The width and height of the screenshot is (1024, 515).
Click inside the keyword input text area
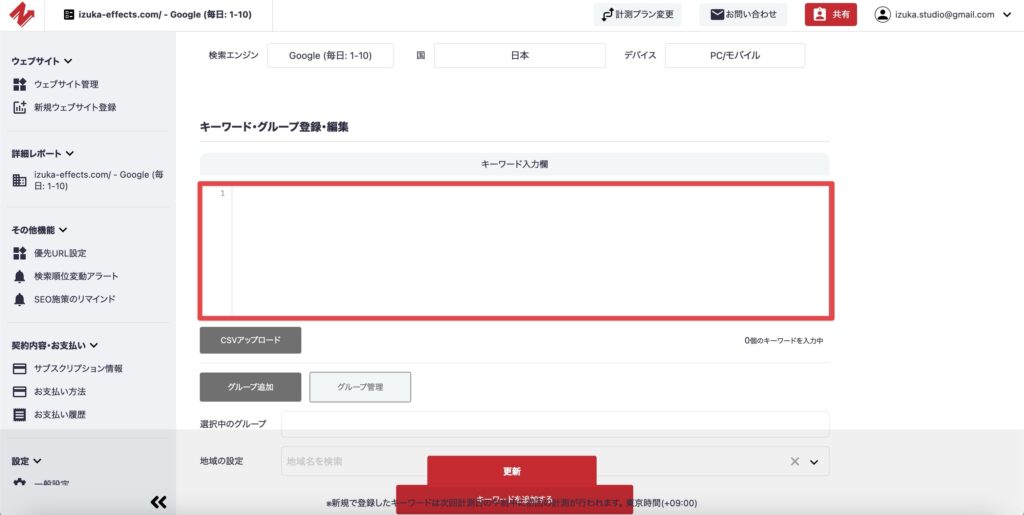[x=530, y=250]
